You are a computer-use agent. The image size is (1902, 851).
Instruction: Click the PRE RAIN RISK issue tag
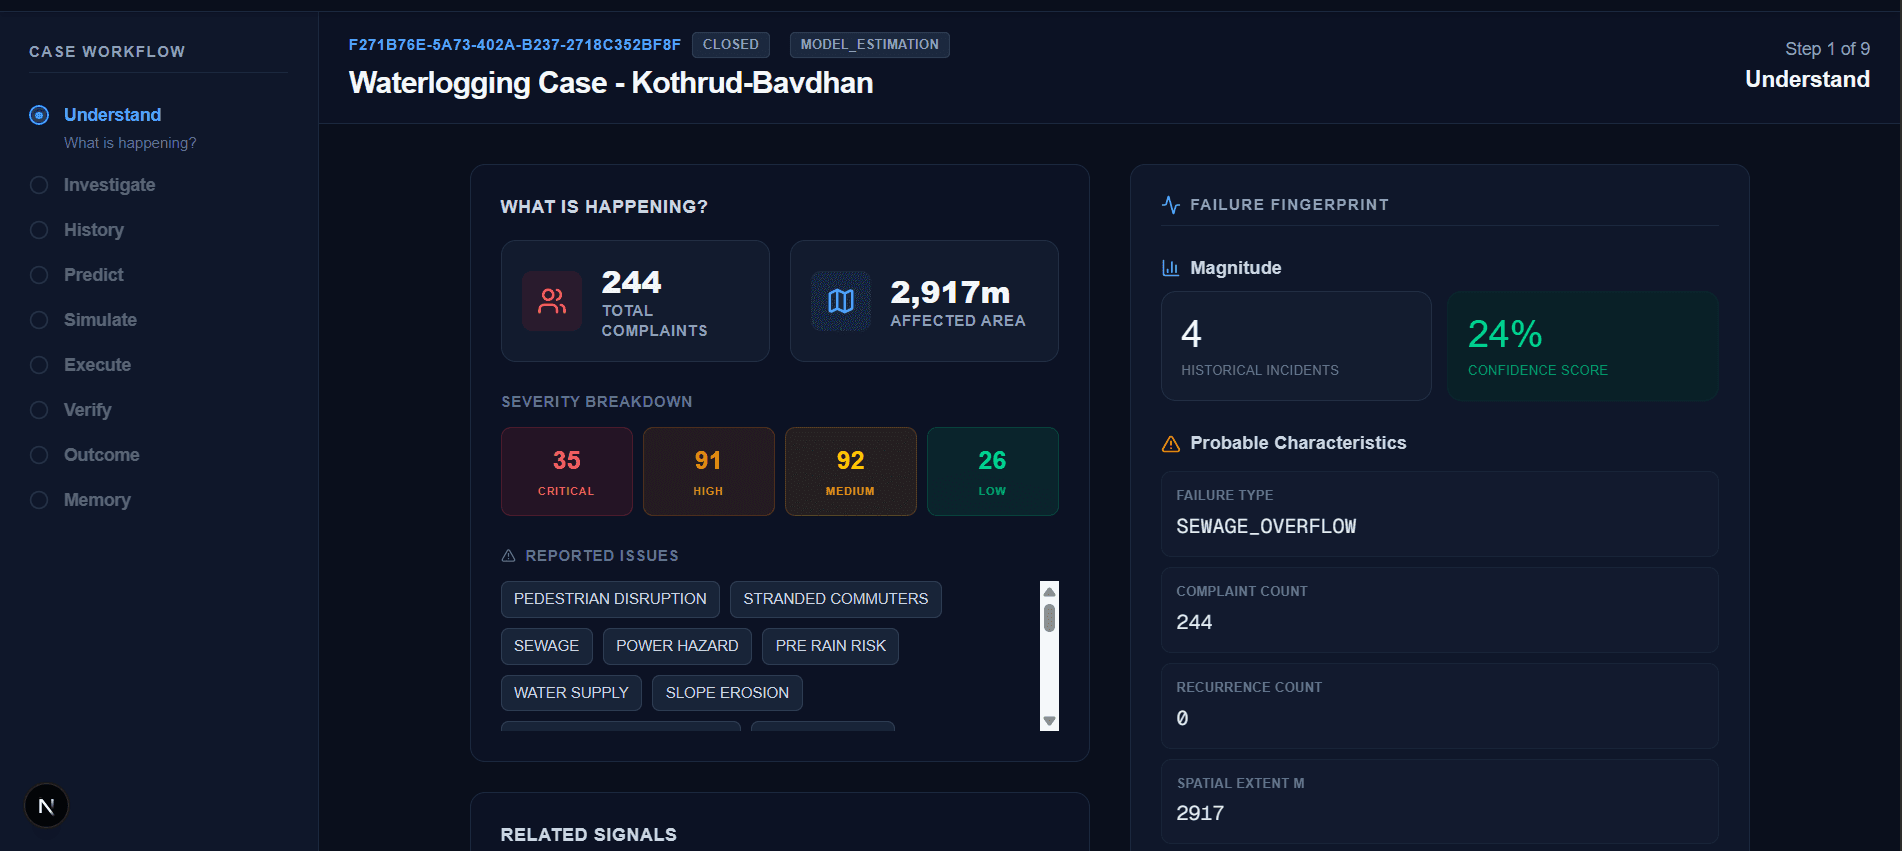831,646
